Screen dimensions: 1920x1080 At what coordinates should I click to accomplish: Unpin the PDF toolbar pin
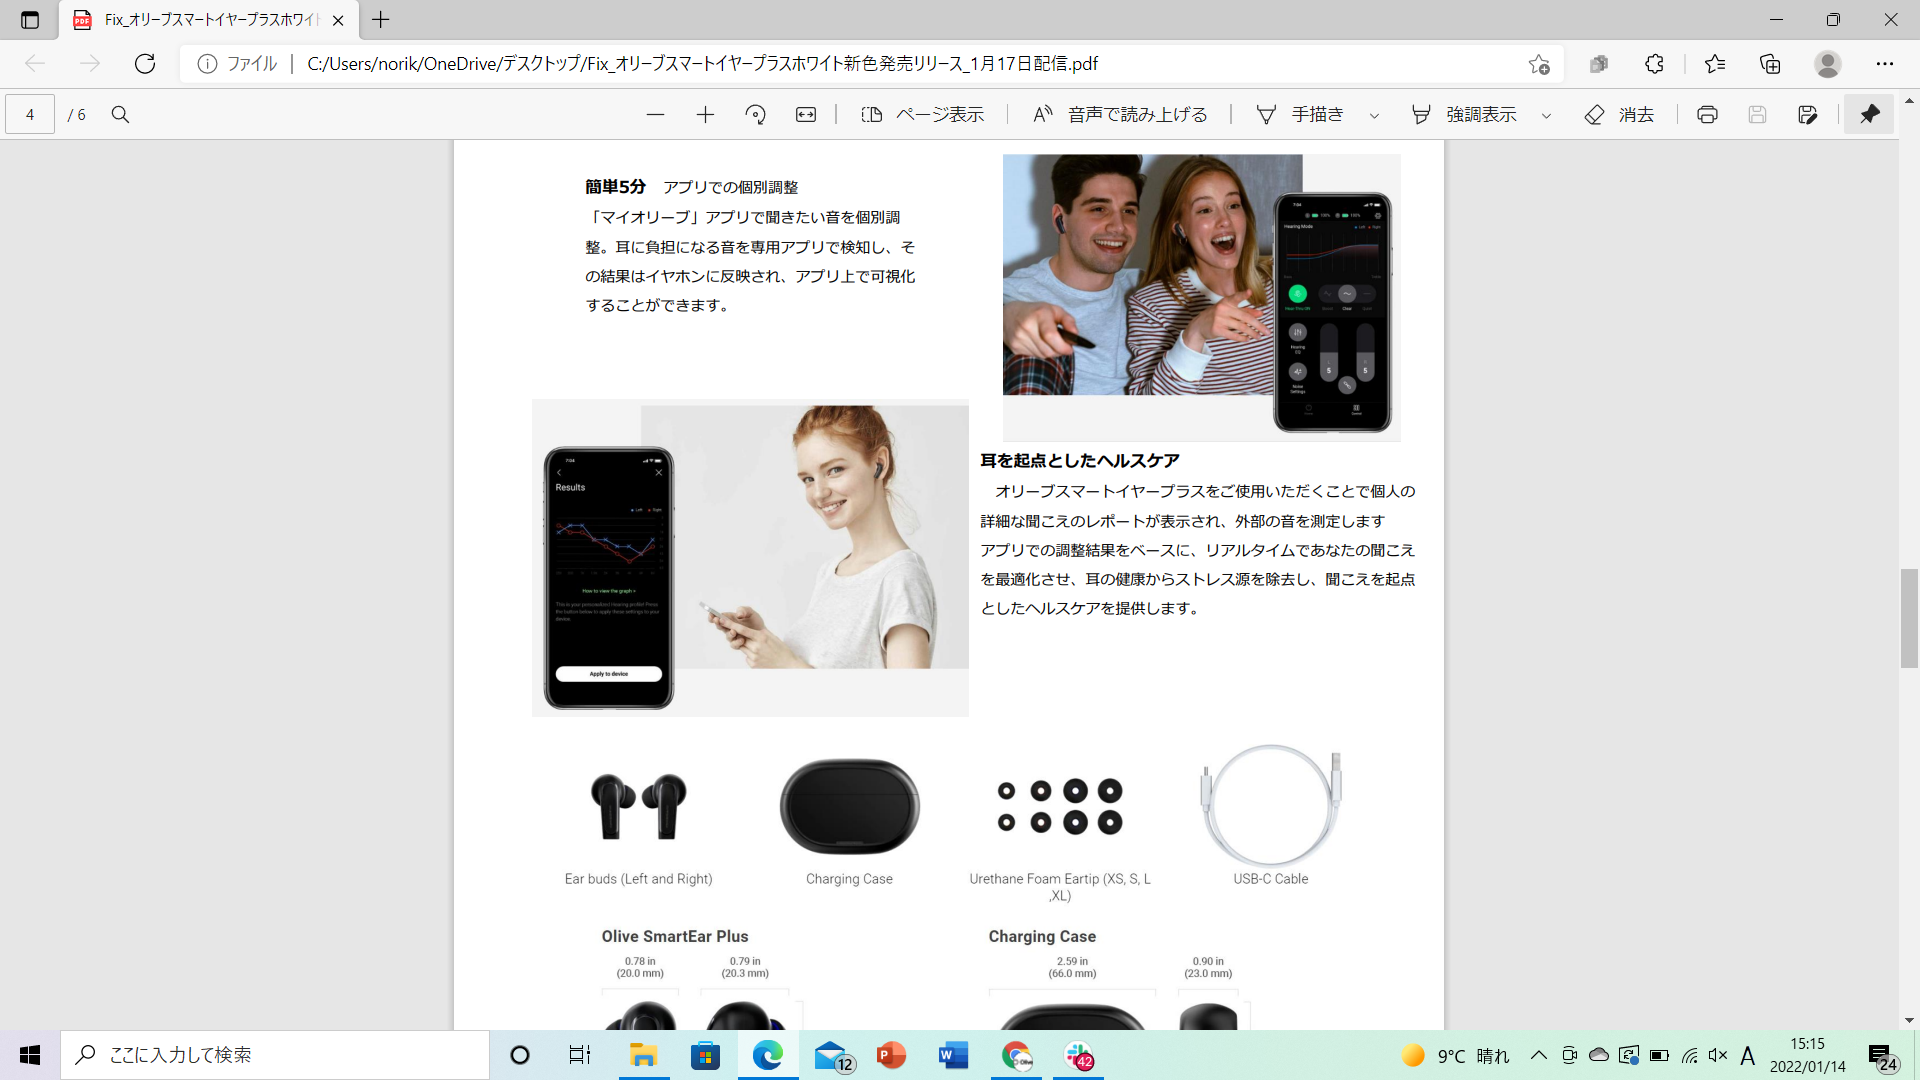tap(1869, 115)
